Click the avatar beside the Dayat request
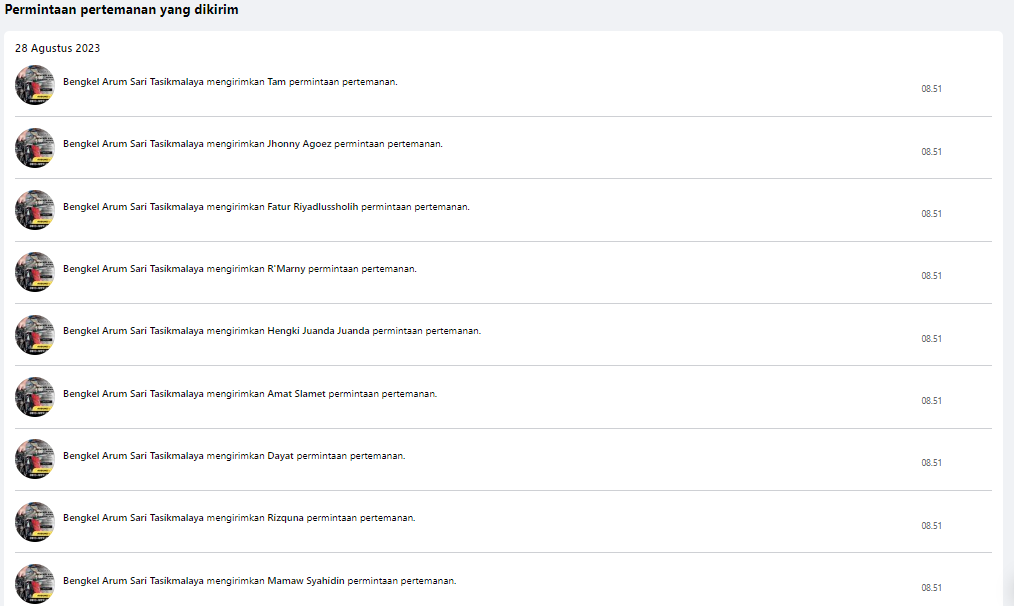The image size is (1014, 606). [35, 459]
